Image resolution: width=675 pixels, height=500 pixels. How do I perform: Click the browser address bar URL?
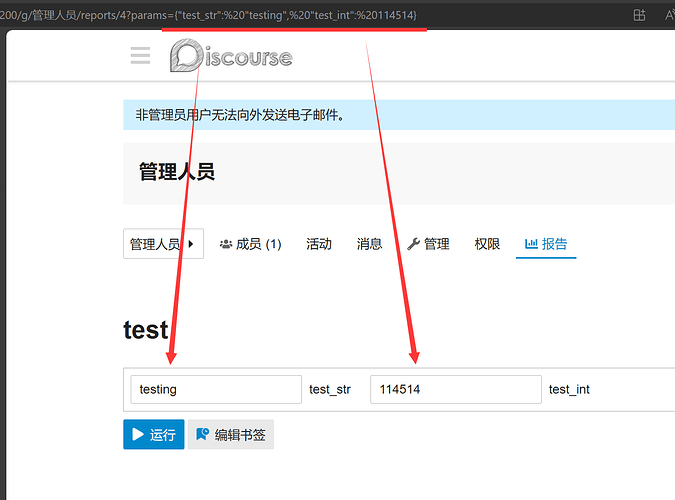208,16
